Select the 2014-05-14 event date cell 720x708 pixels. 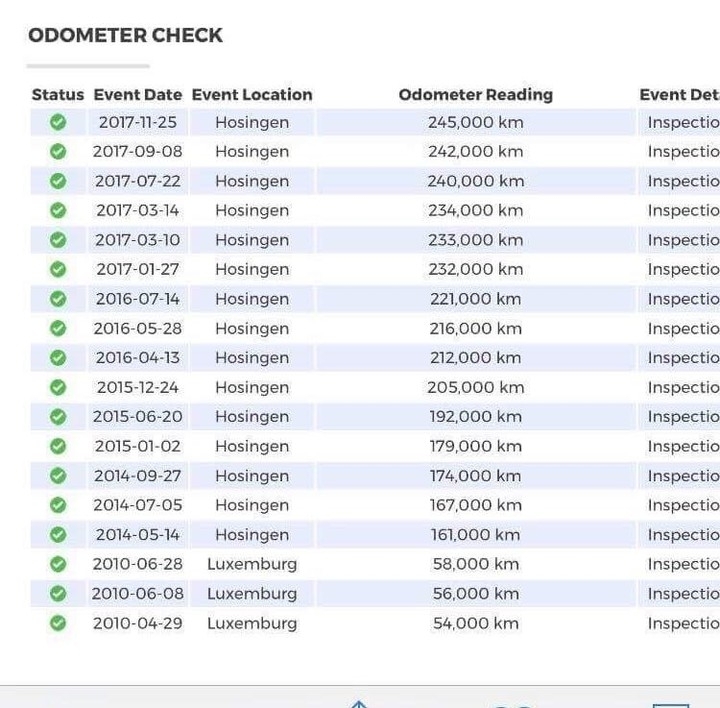(x=138, y=534)
